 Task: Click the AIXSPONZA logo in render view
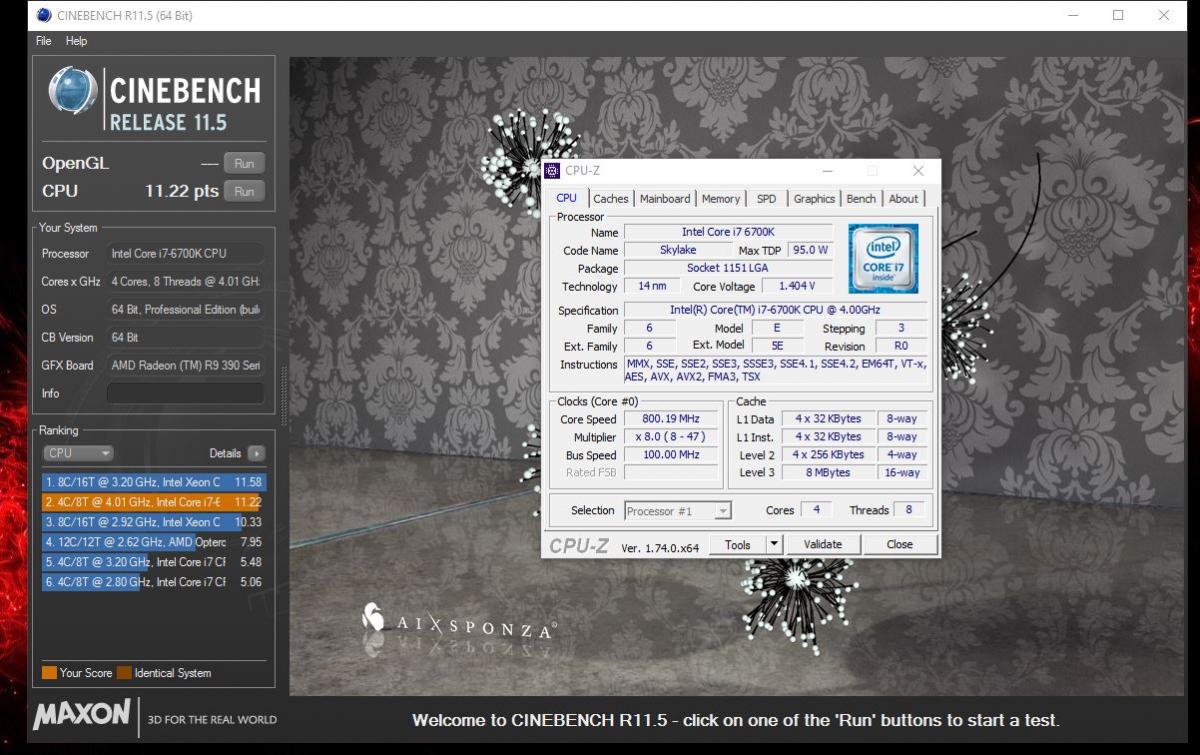coord(458,623)
